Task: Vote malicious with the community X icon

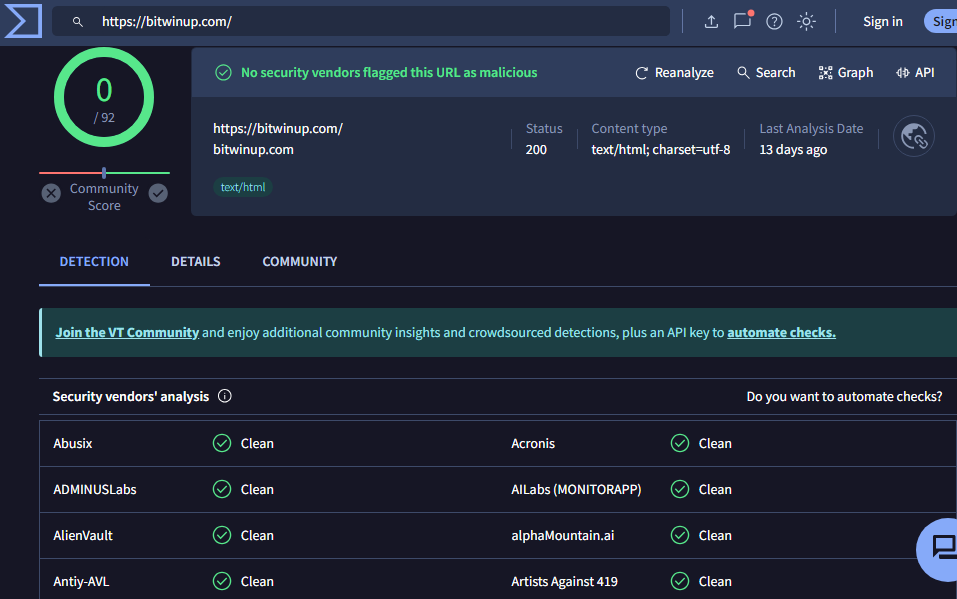Action: pos(51,194)
